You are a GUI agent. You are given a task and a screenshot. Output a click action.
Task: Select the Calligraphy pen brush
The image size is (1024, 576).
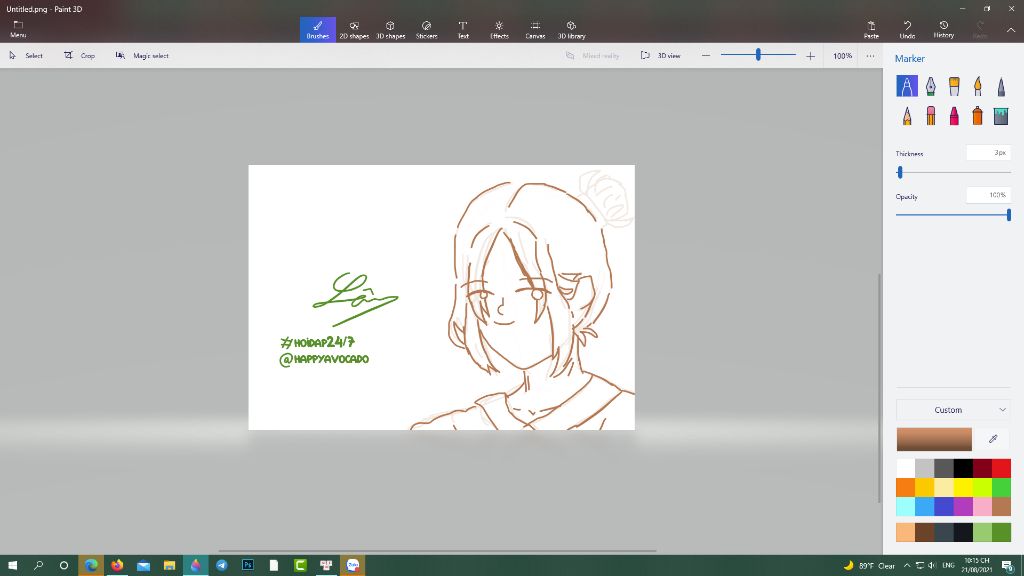931,86
